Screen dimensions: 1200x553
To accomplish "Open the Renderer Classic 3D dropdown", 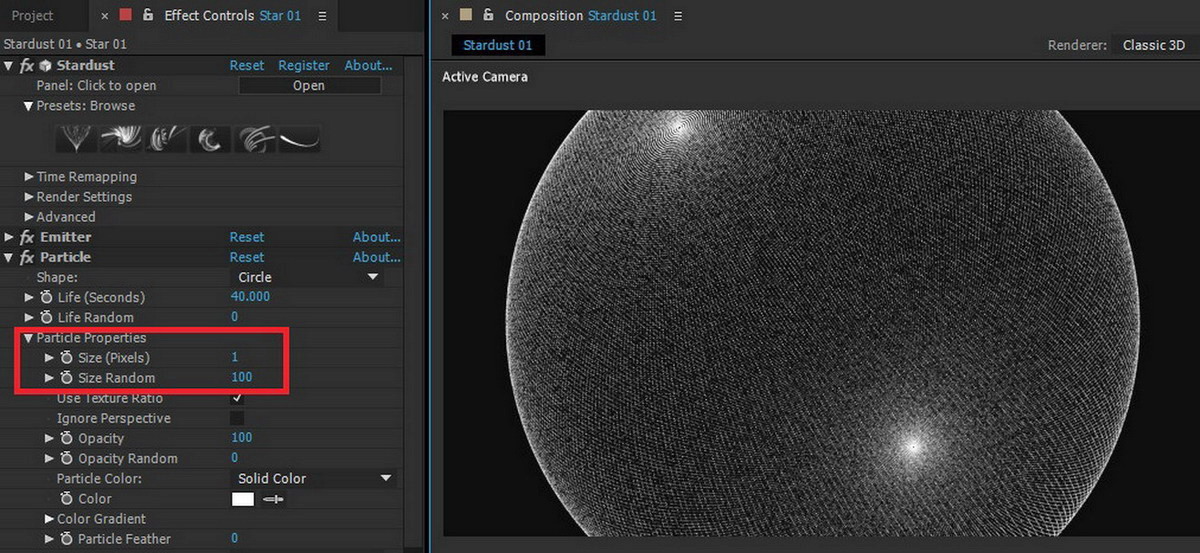I will pyautogui.click(x=1154, y=45).
